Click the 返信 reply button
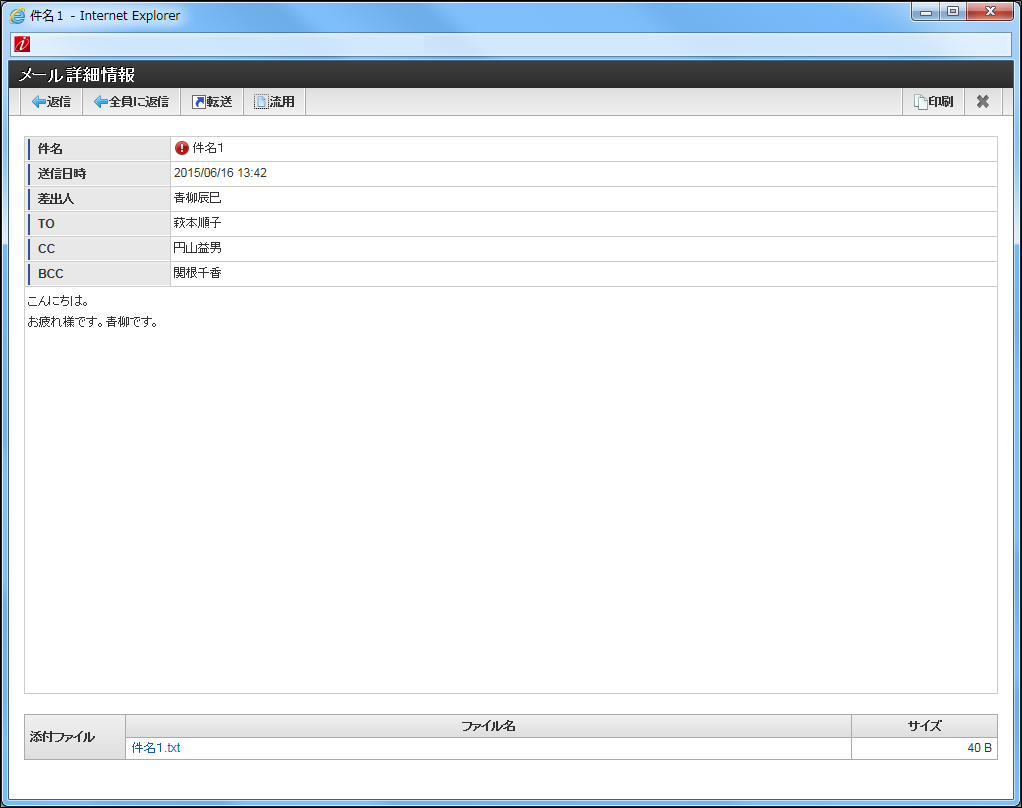 coord(52,102)
